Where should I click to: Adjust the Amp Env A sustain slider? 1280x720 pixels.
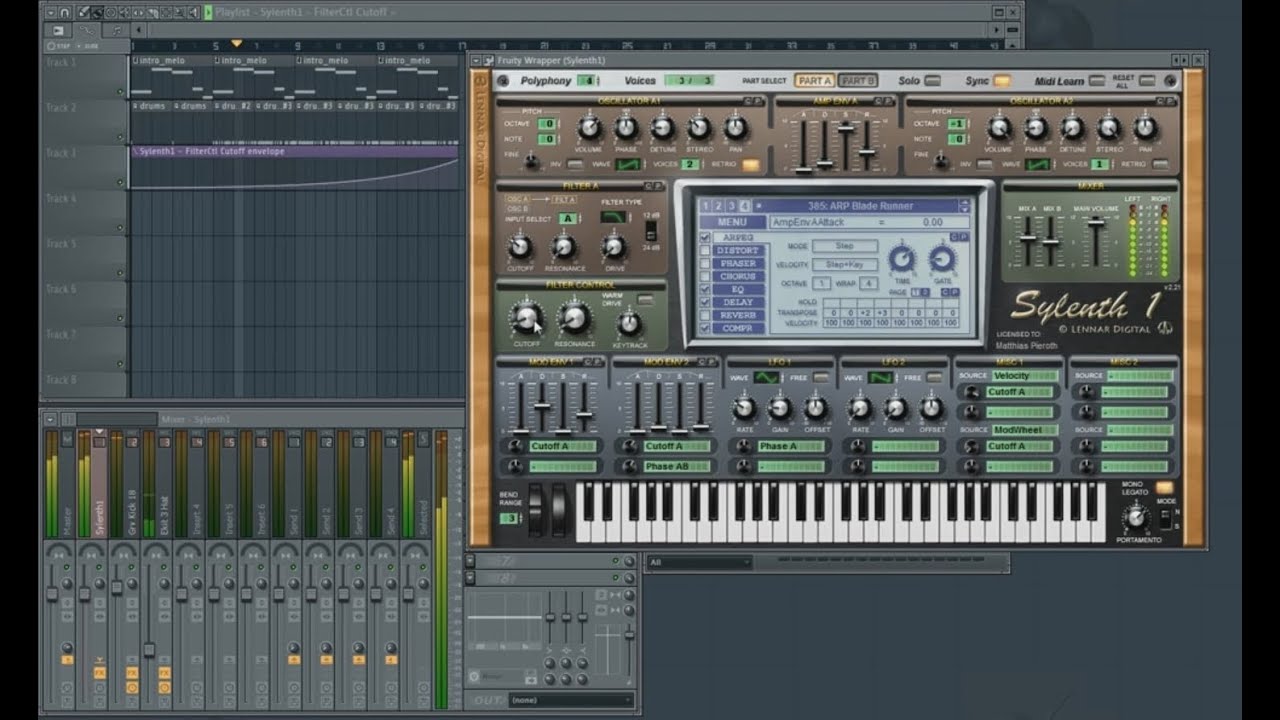(x=846, y=129)
